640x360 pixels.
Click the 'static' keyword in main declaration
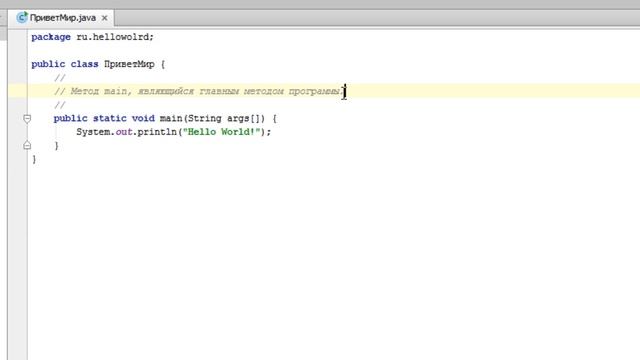click(x=109, y=118)
